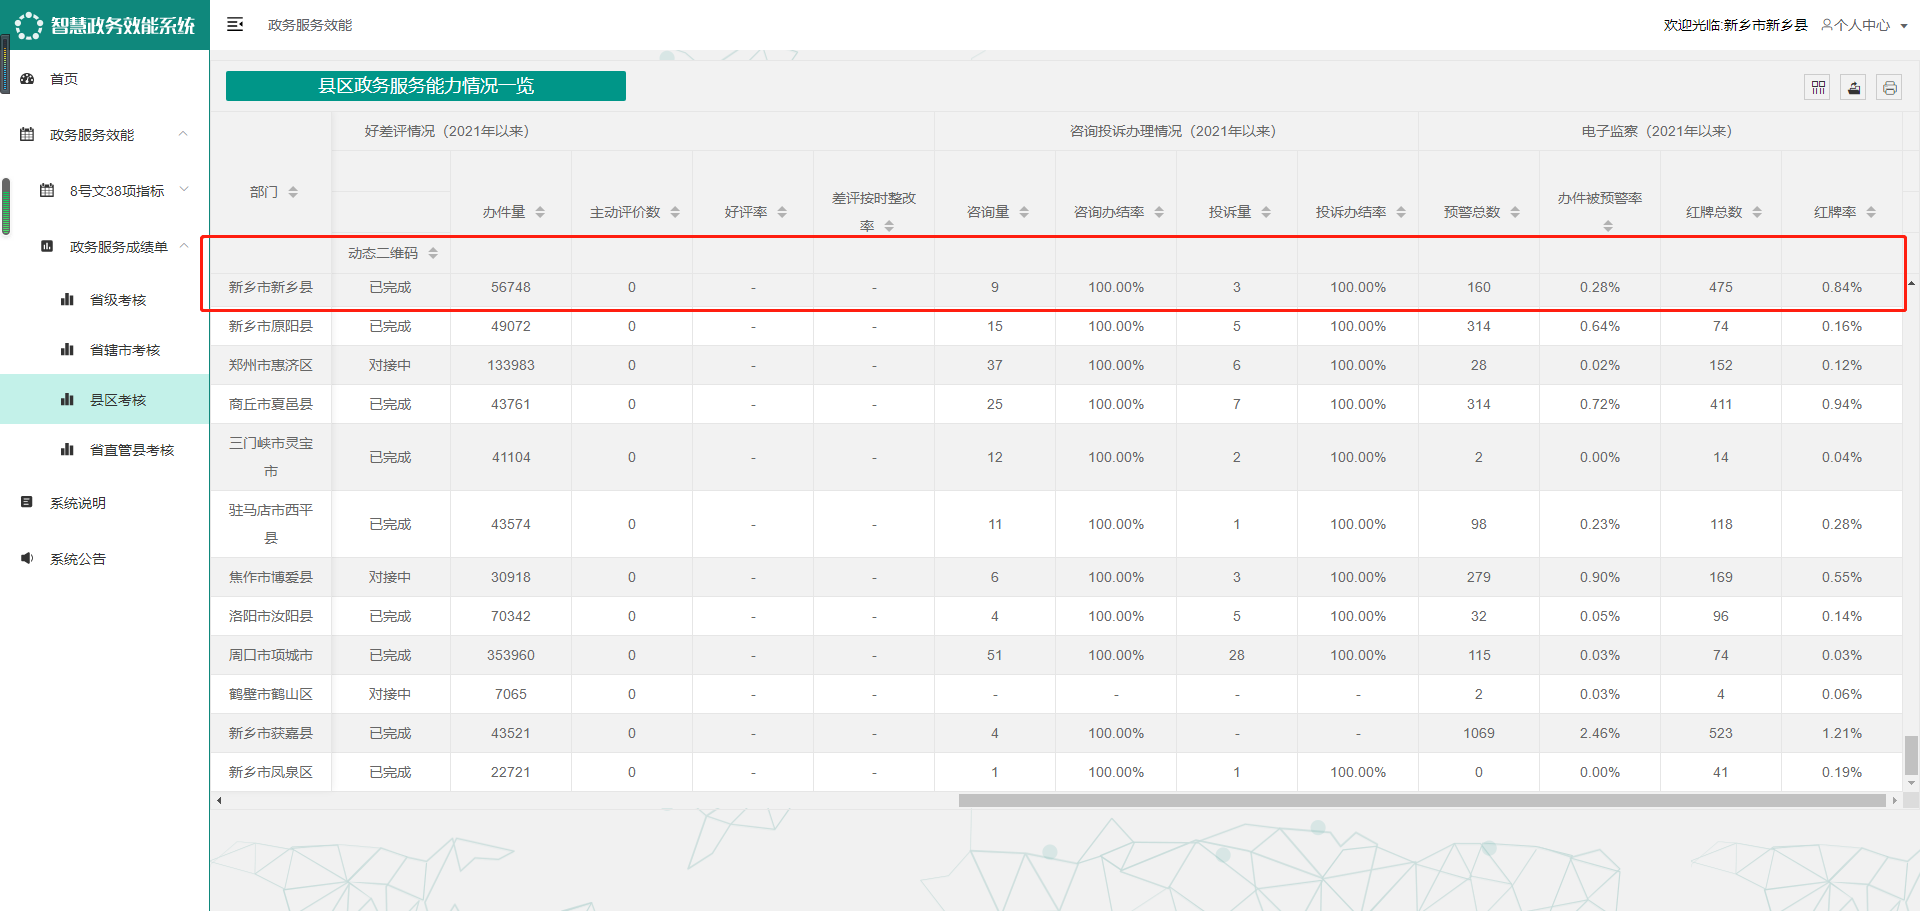This screenshot has height=911, width=1920.
Task: Collapse the 政务服务效能 sidebar menu
Action: point(183,134)
